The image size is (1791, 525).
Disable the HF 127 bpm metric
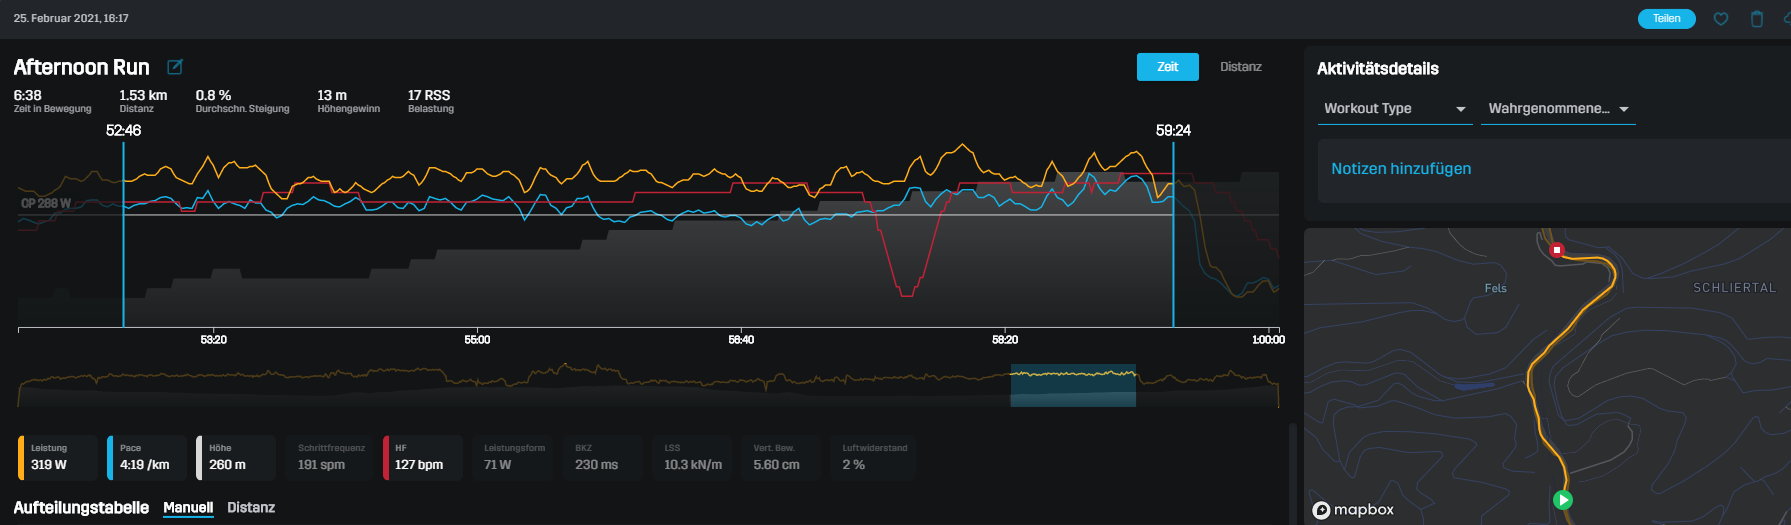click(x=422, y=457)
